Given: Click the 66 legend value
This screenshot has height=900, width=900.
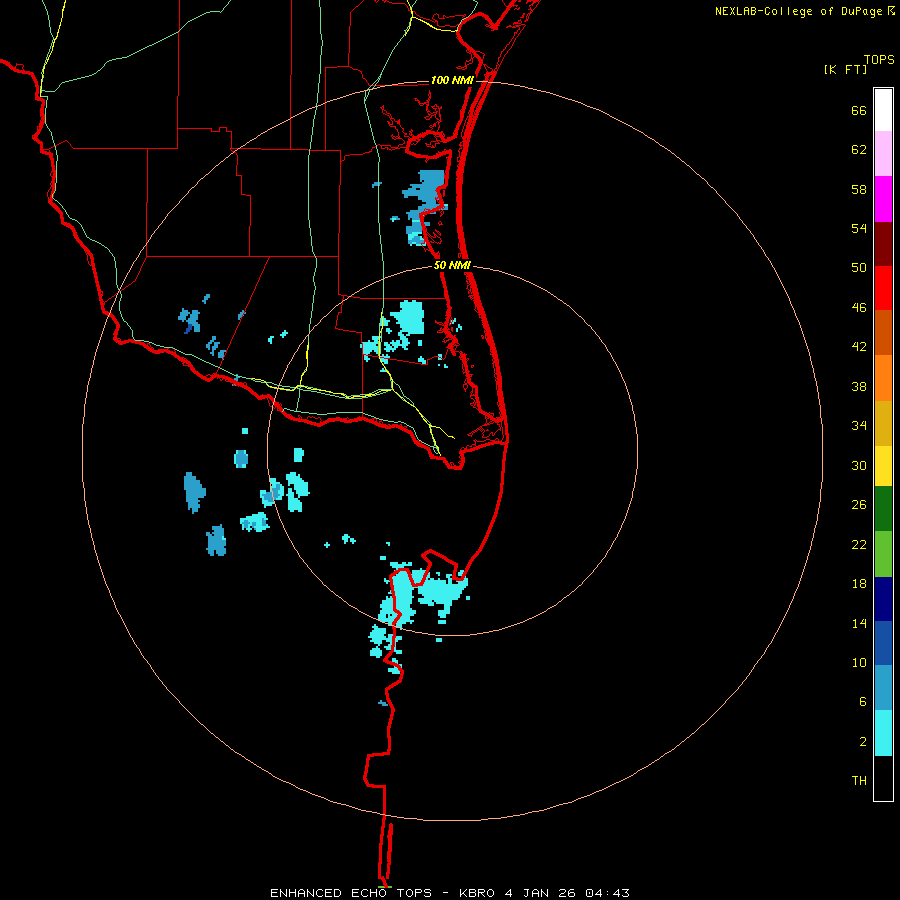Looking at the screenshot, I should [x=859, y=110].
